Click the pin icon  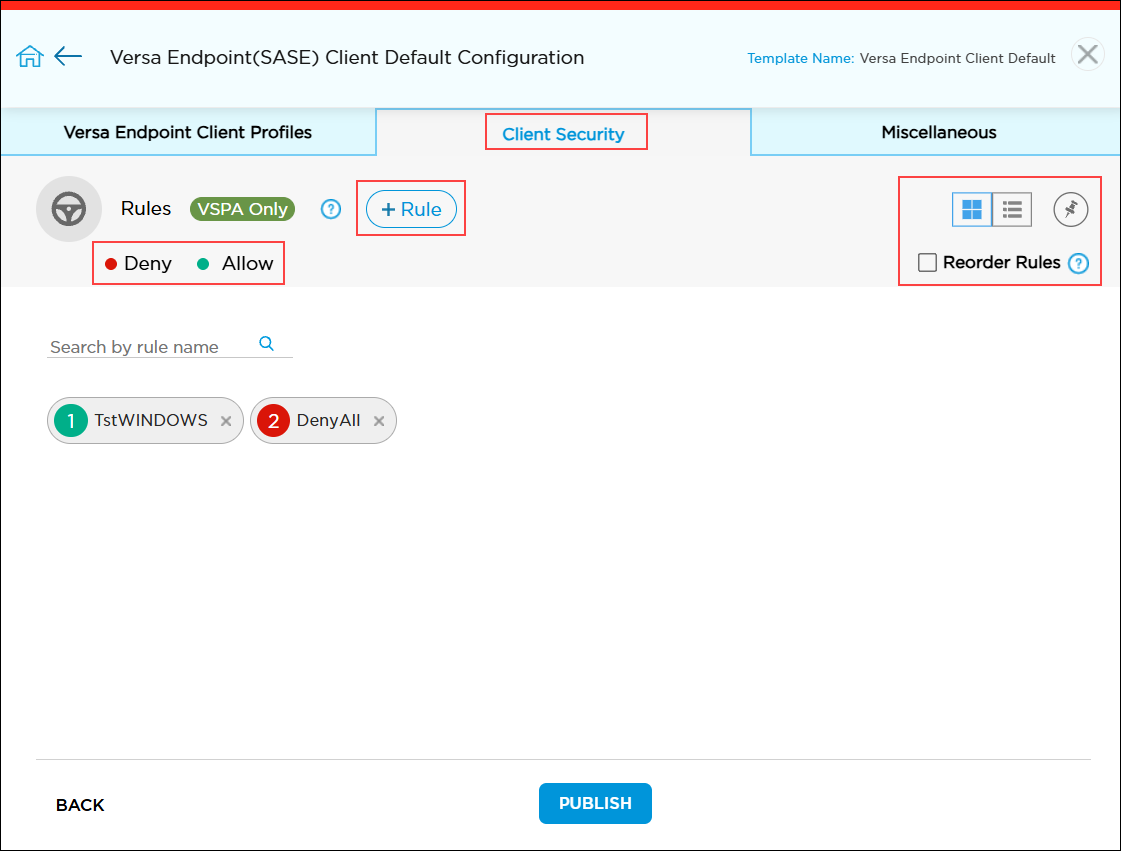1070,210
